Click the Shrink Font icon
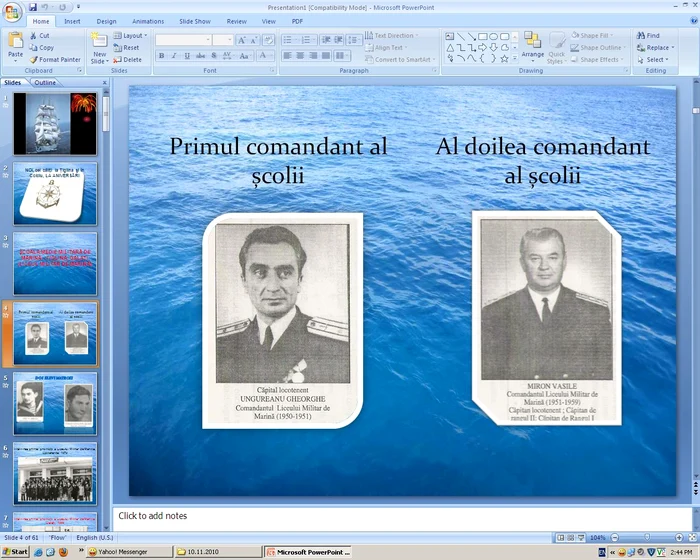 point(254,40)
